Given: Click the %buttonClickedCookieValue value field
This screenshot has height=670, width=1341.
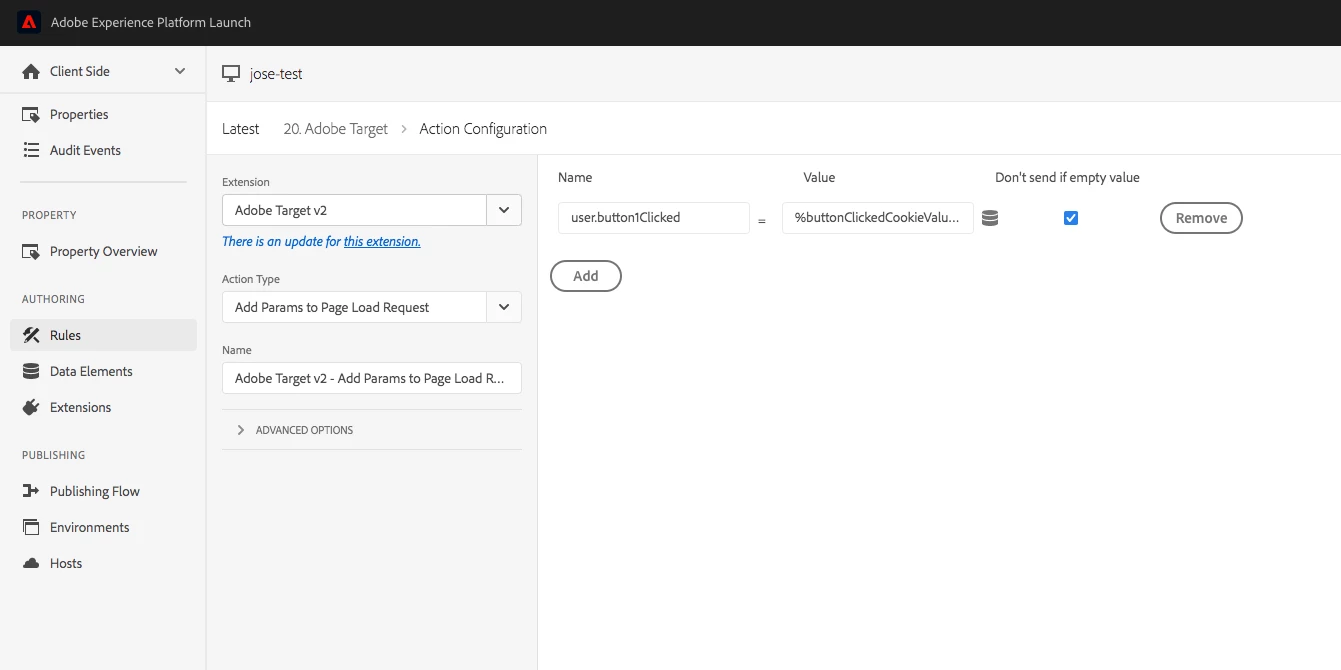Looking at the screenshot, I should tap(878, 218).
